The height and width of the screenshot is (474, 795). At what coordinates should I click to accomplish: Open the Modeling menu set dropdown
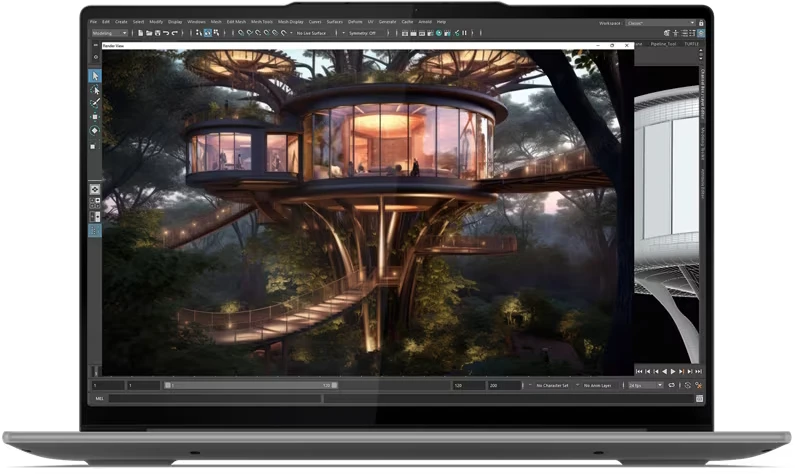point(109,33)
